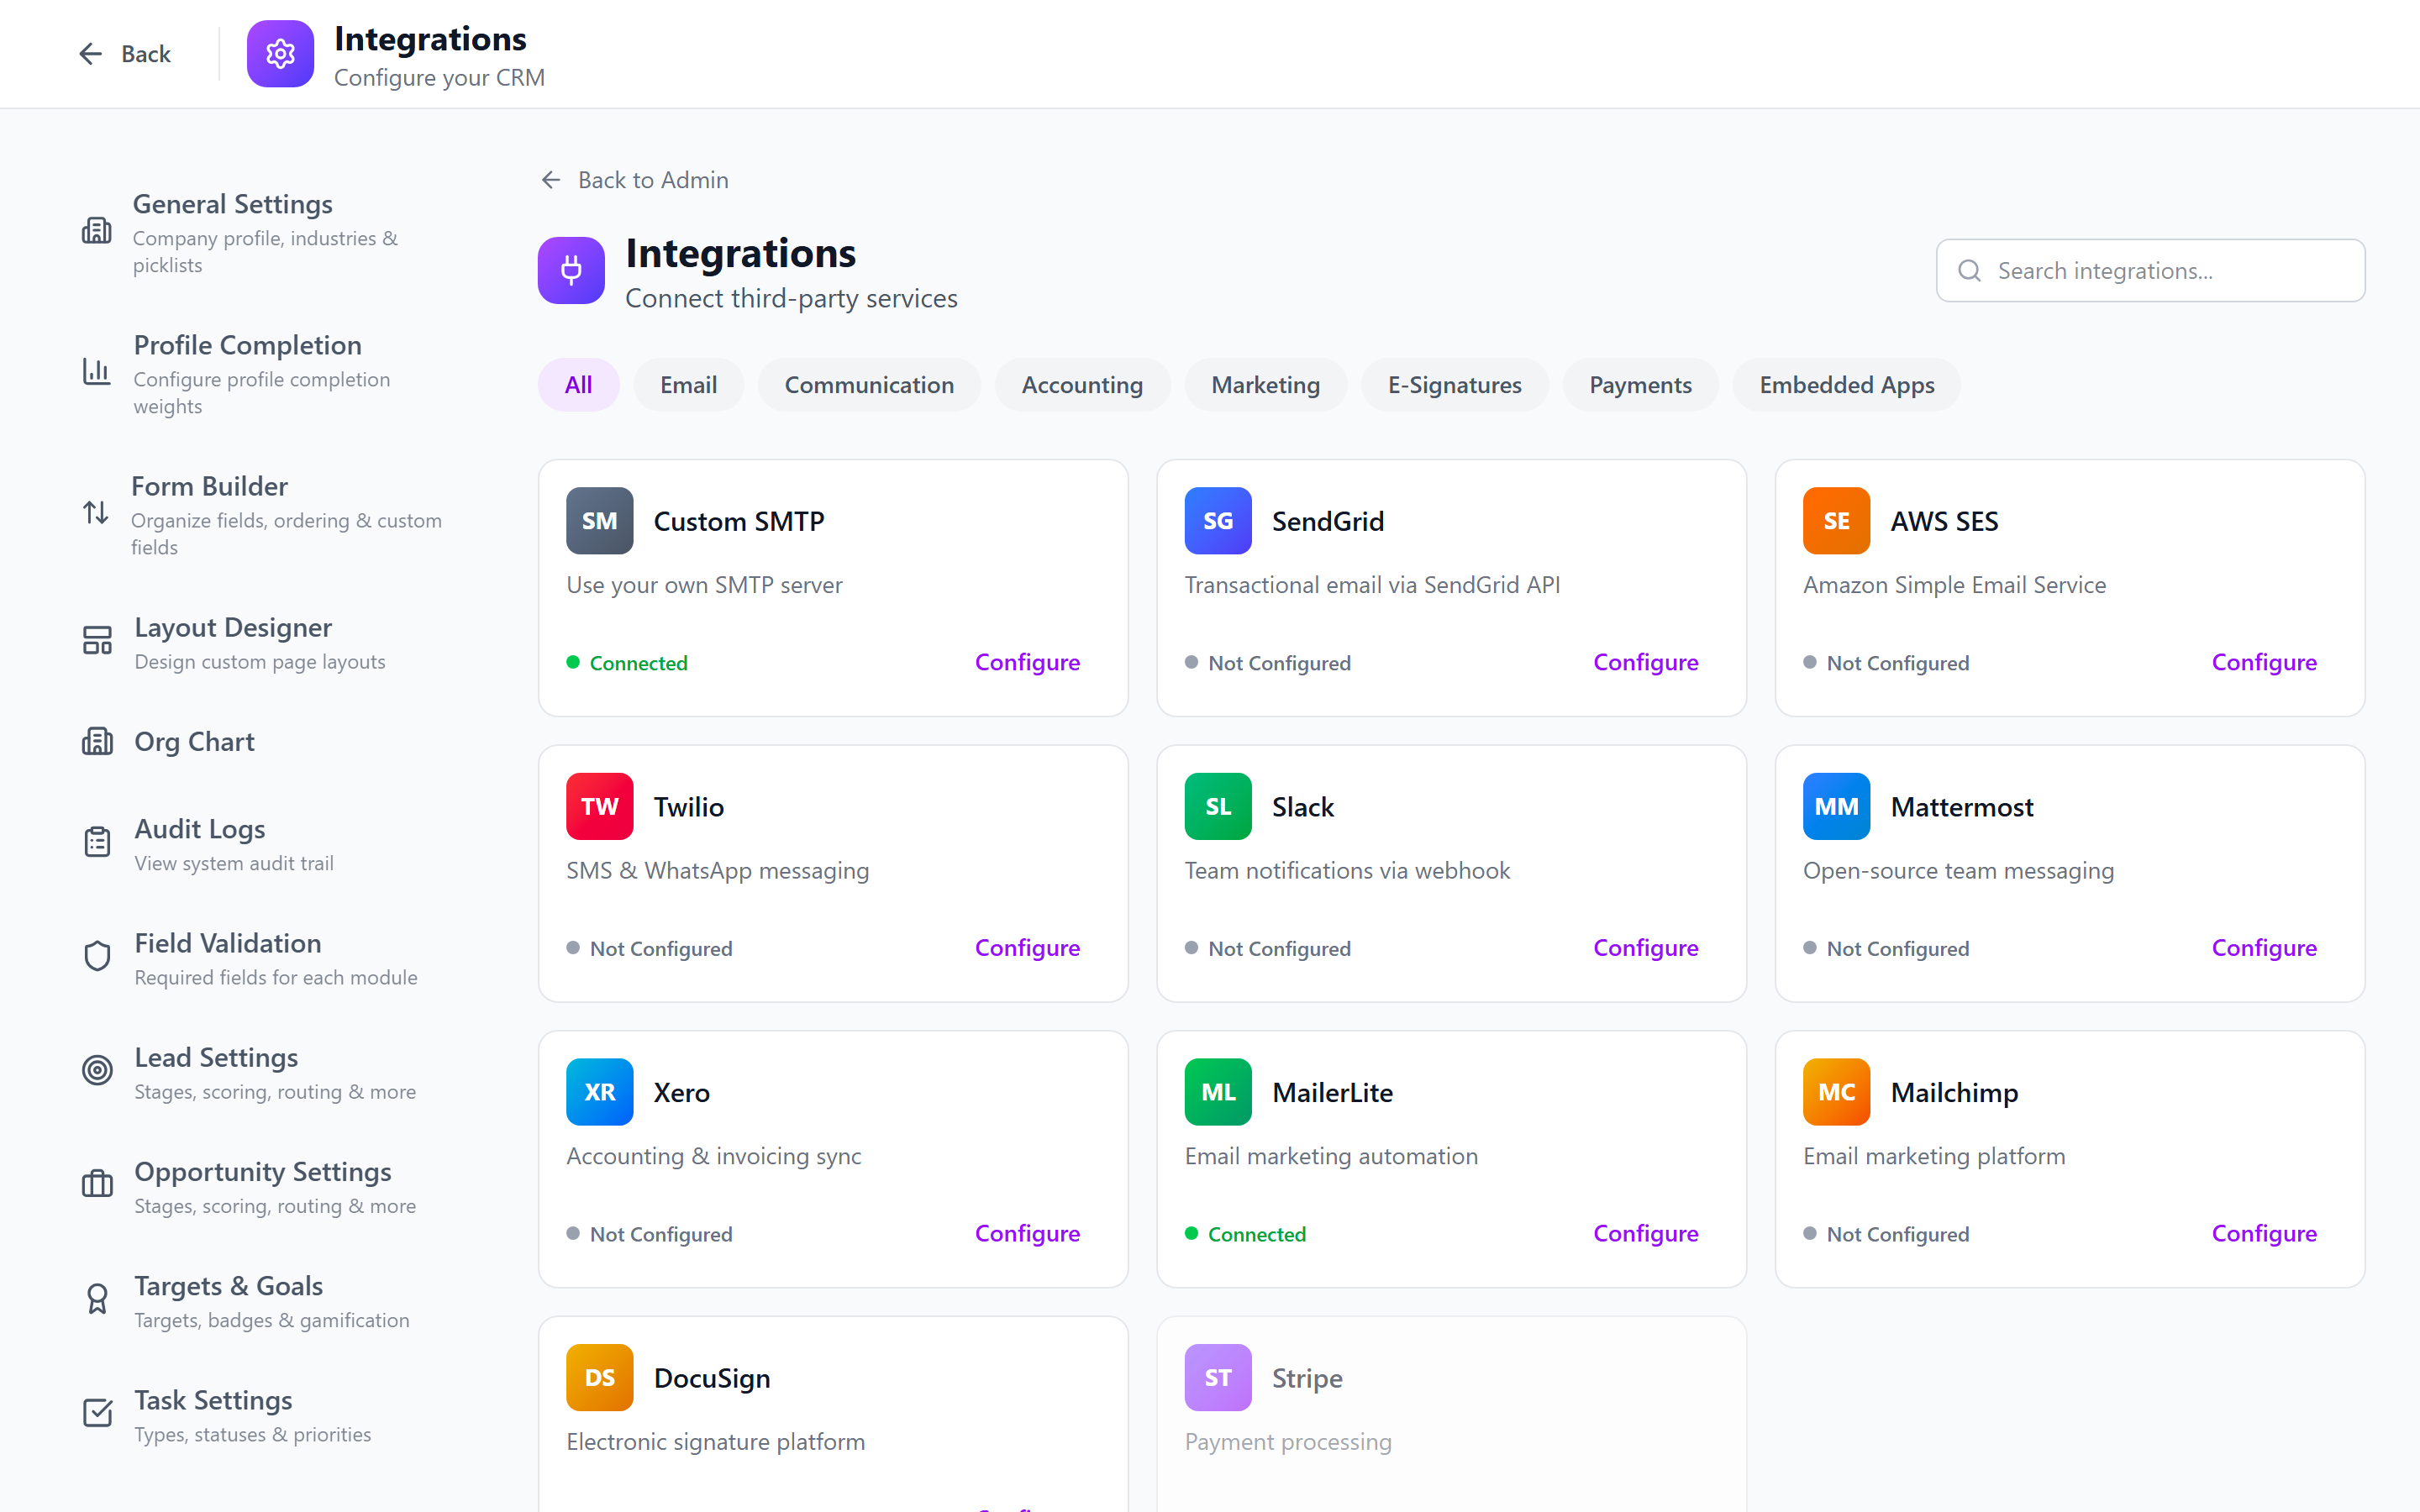
Task: Configure the MailerLite integration
Action: pos(1645,1234)
